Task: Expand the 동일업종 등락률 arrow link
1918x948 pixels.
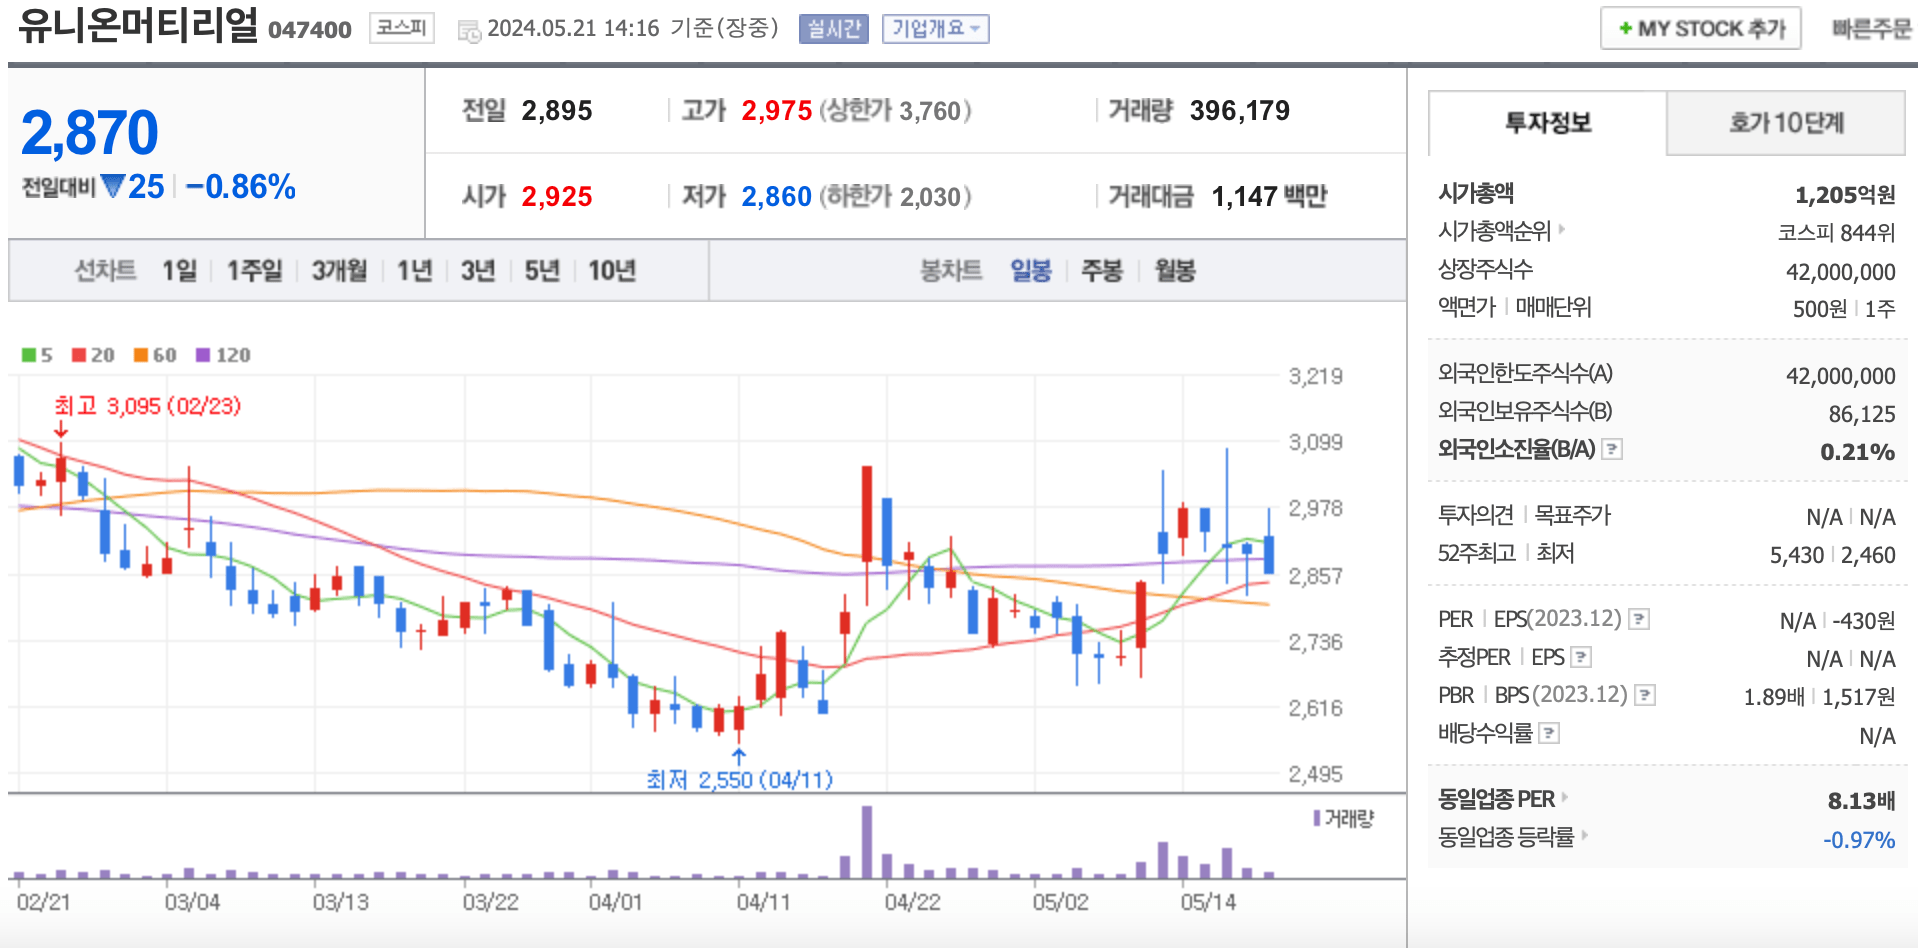Action: tap(1585, 835)
